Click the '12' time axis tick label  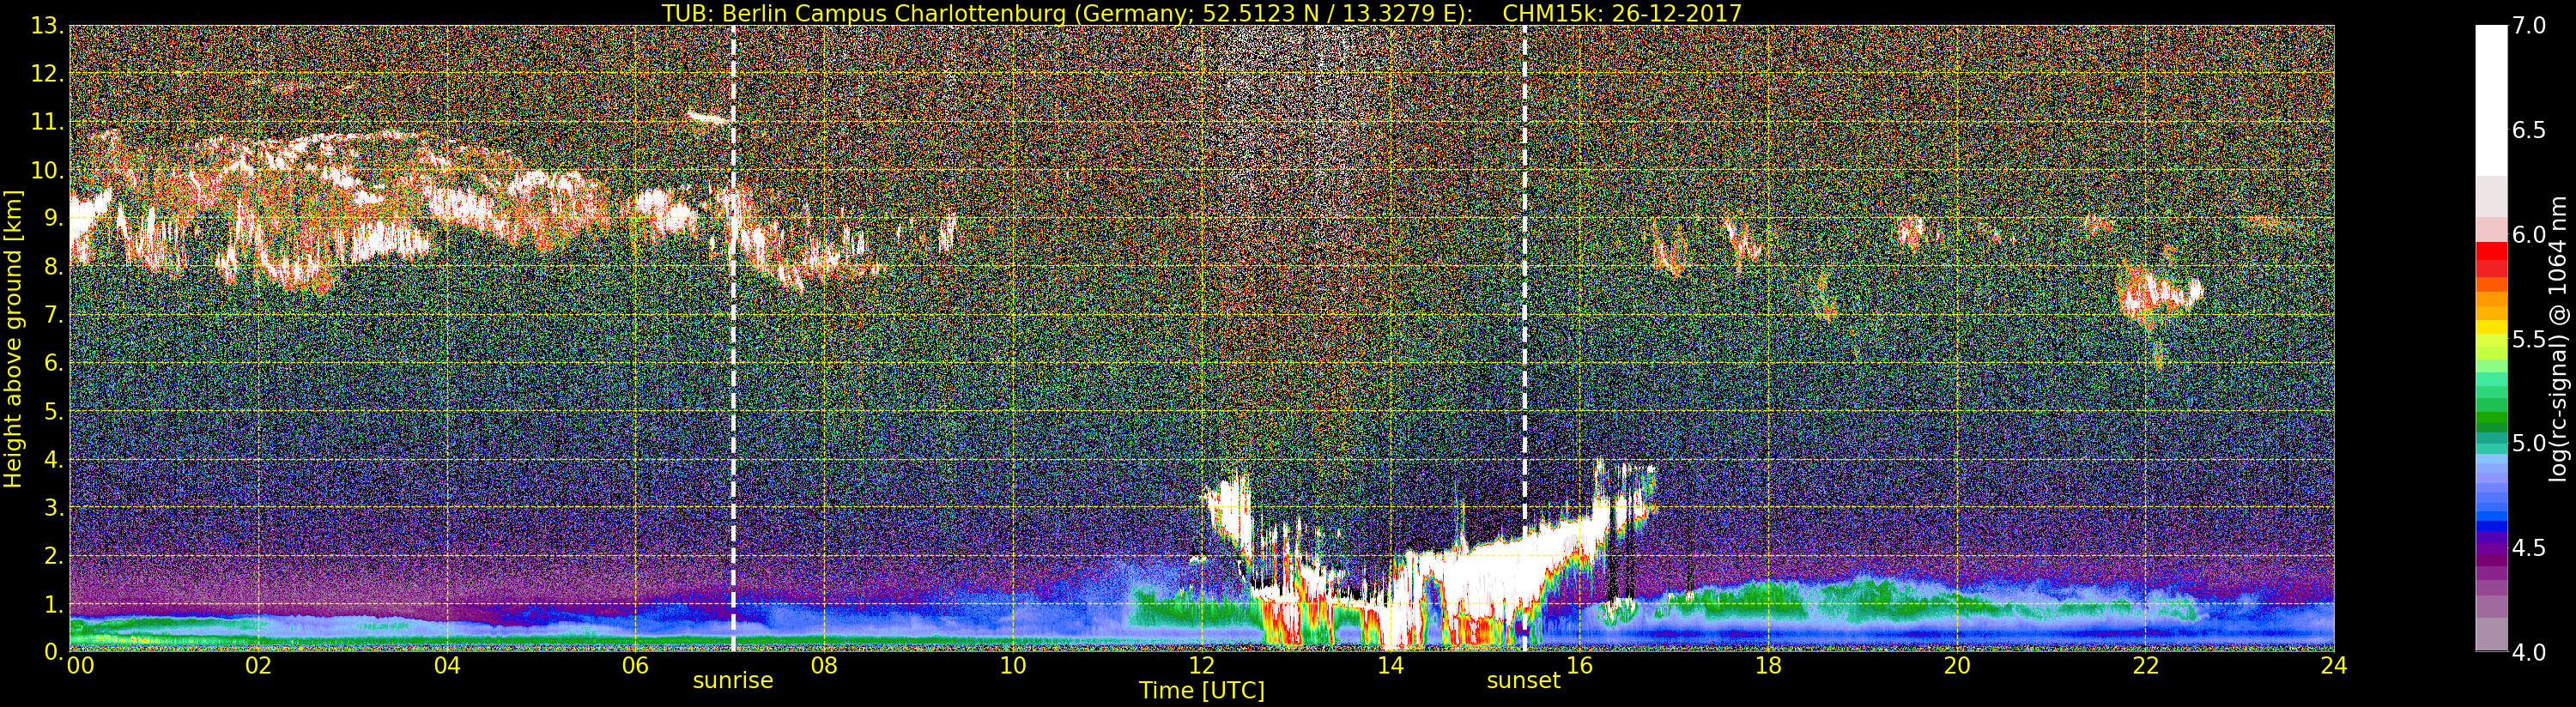click(x=1201, y=665)
